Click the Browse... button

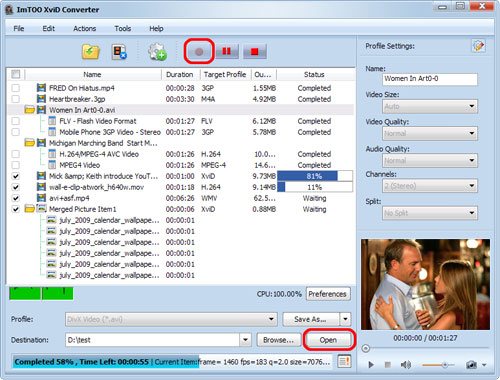[278, 340]
